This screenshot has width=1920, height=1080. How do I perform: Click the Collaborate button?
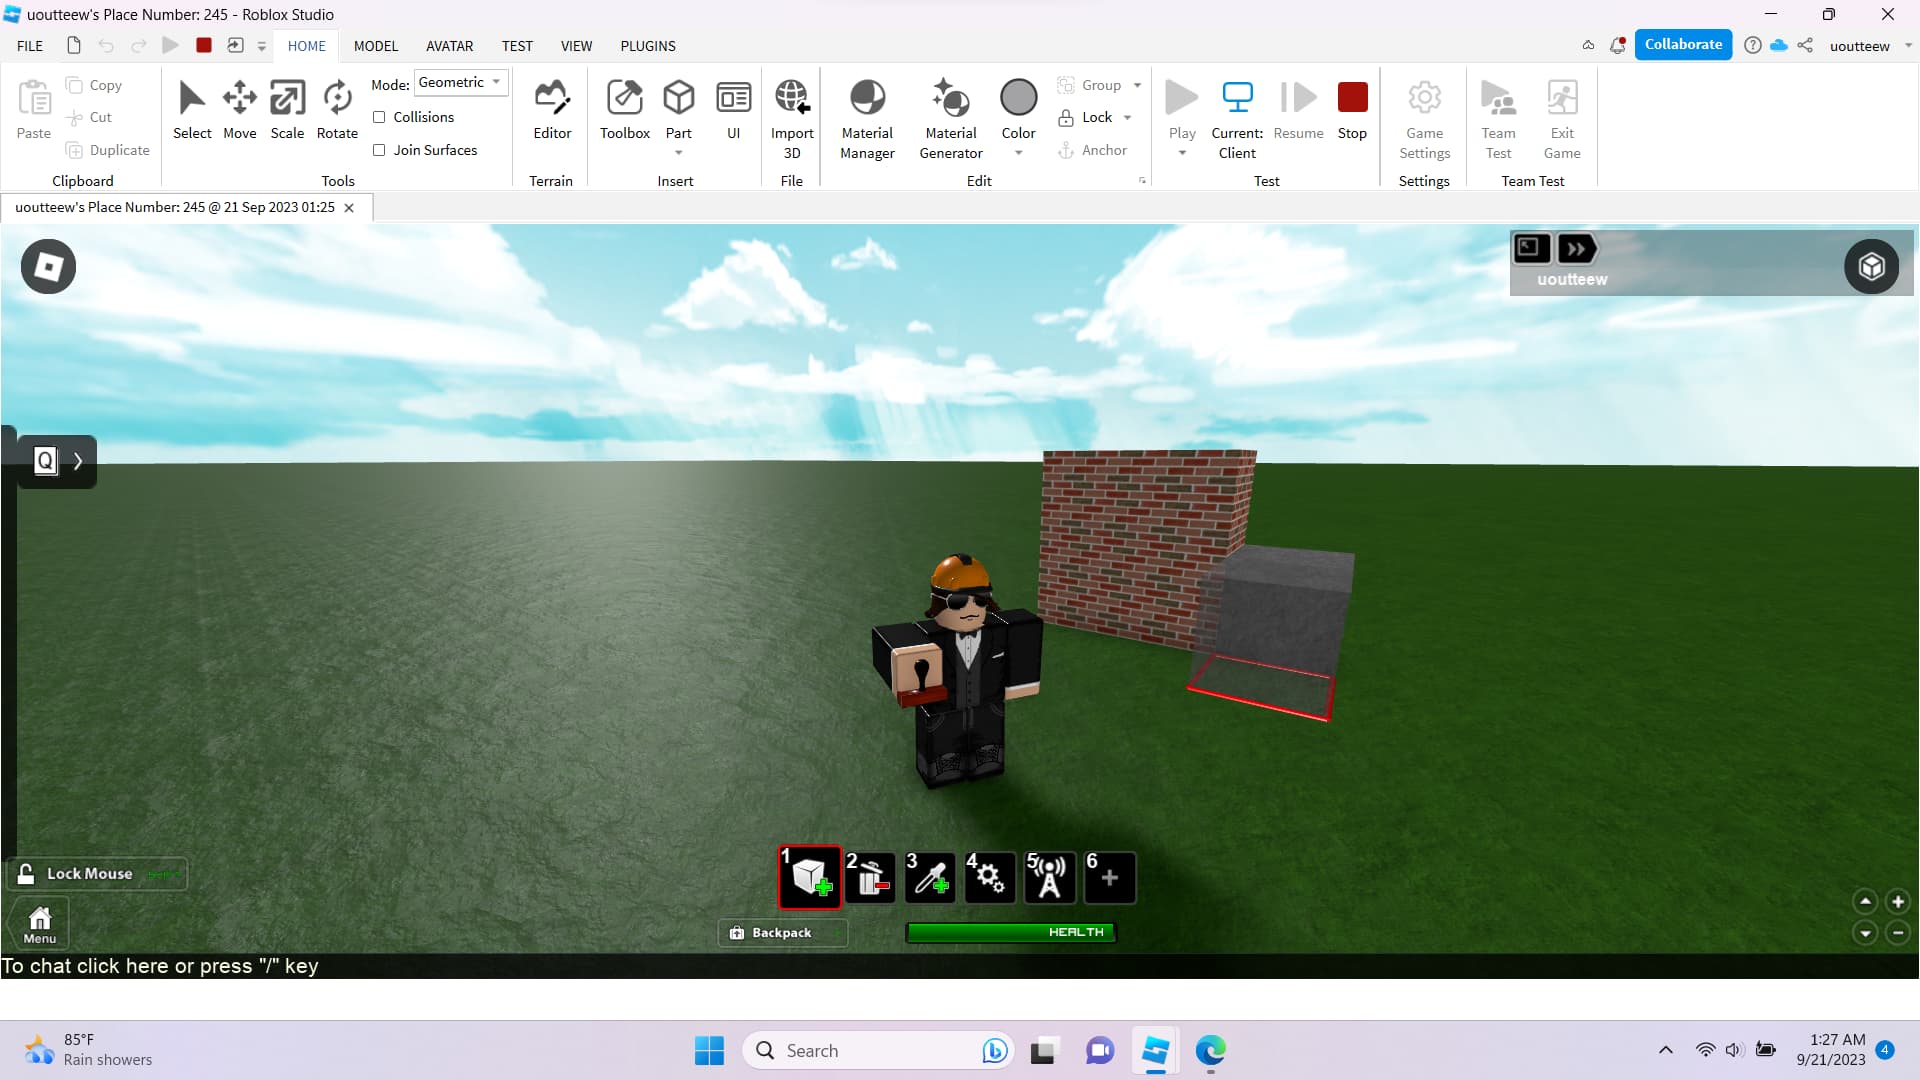pos(1683,45)
